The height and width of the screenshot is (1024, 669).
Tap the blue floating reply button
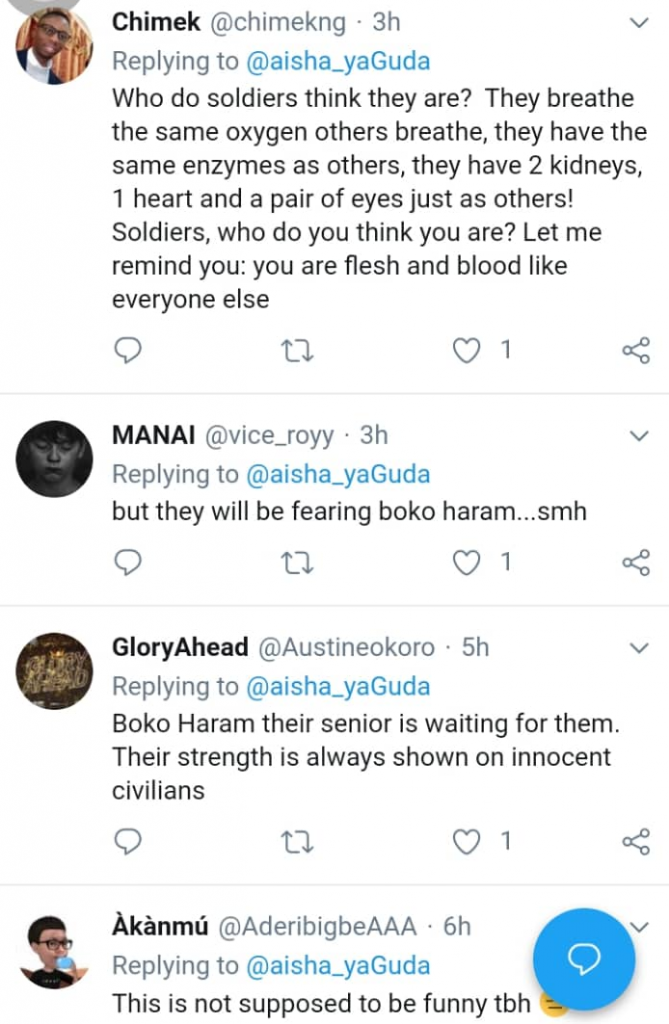coord(583,959)
